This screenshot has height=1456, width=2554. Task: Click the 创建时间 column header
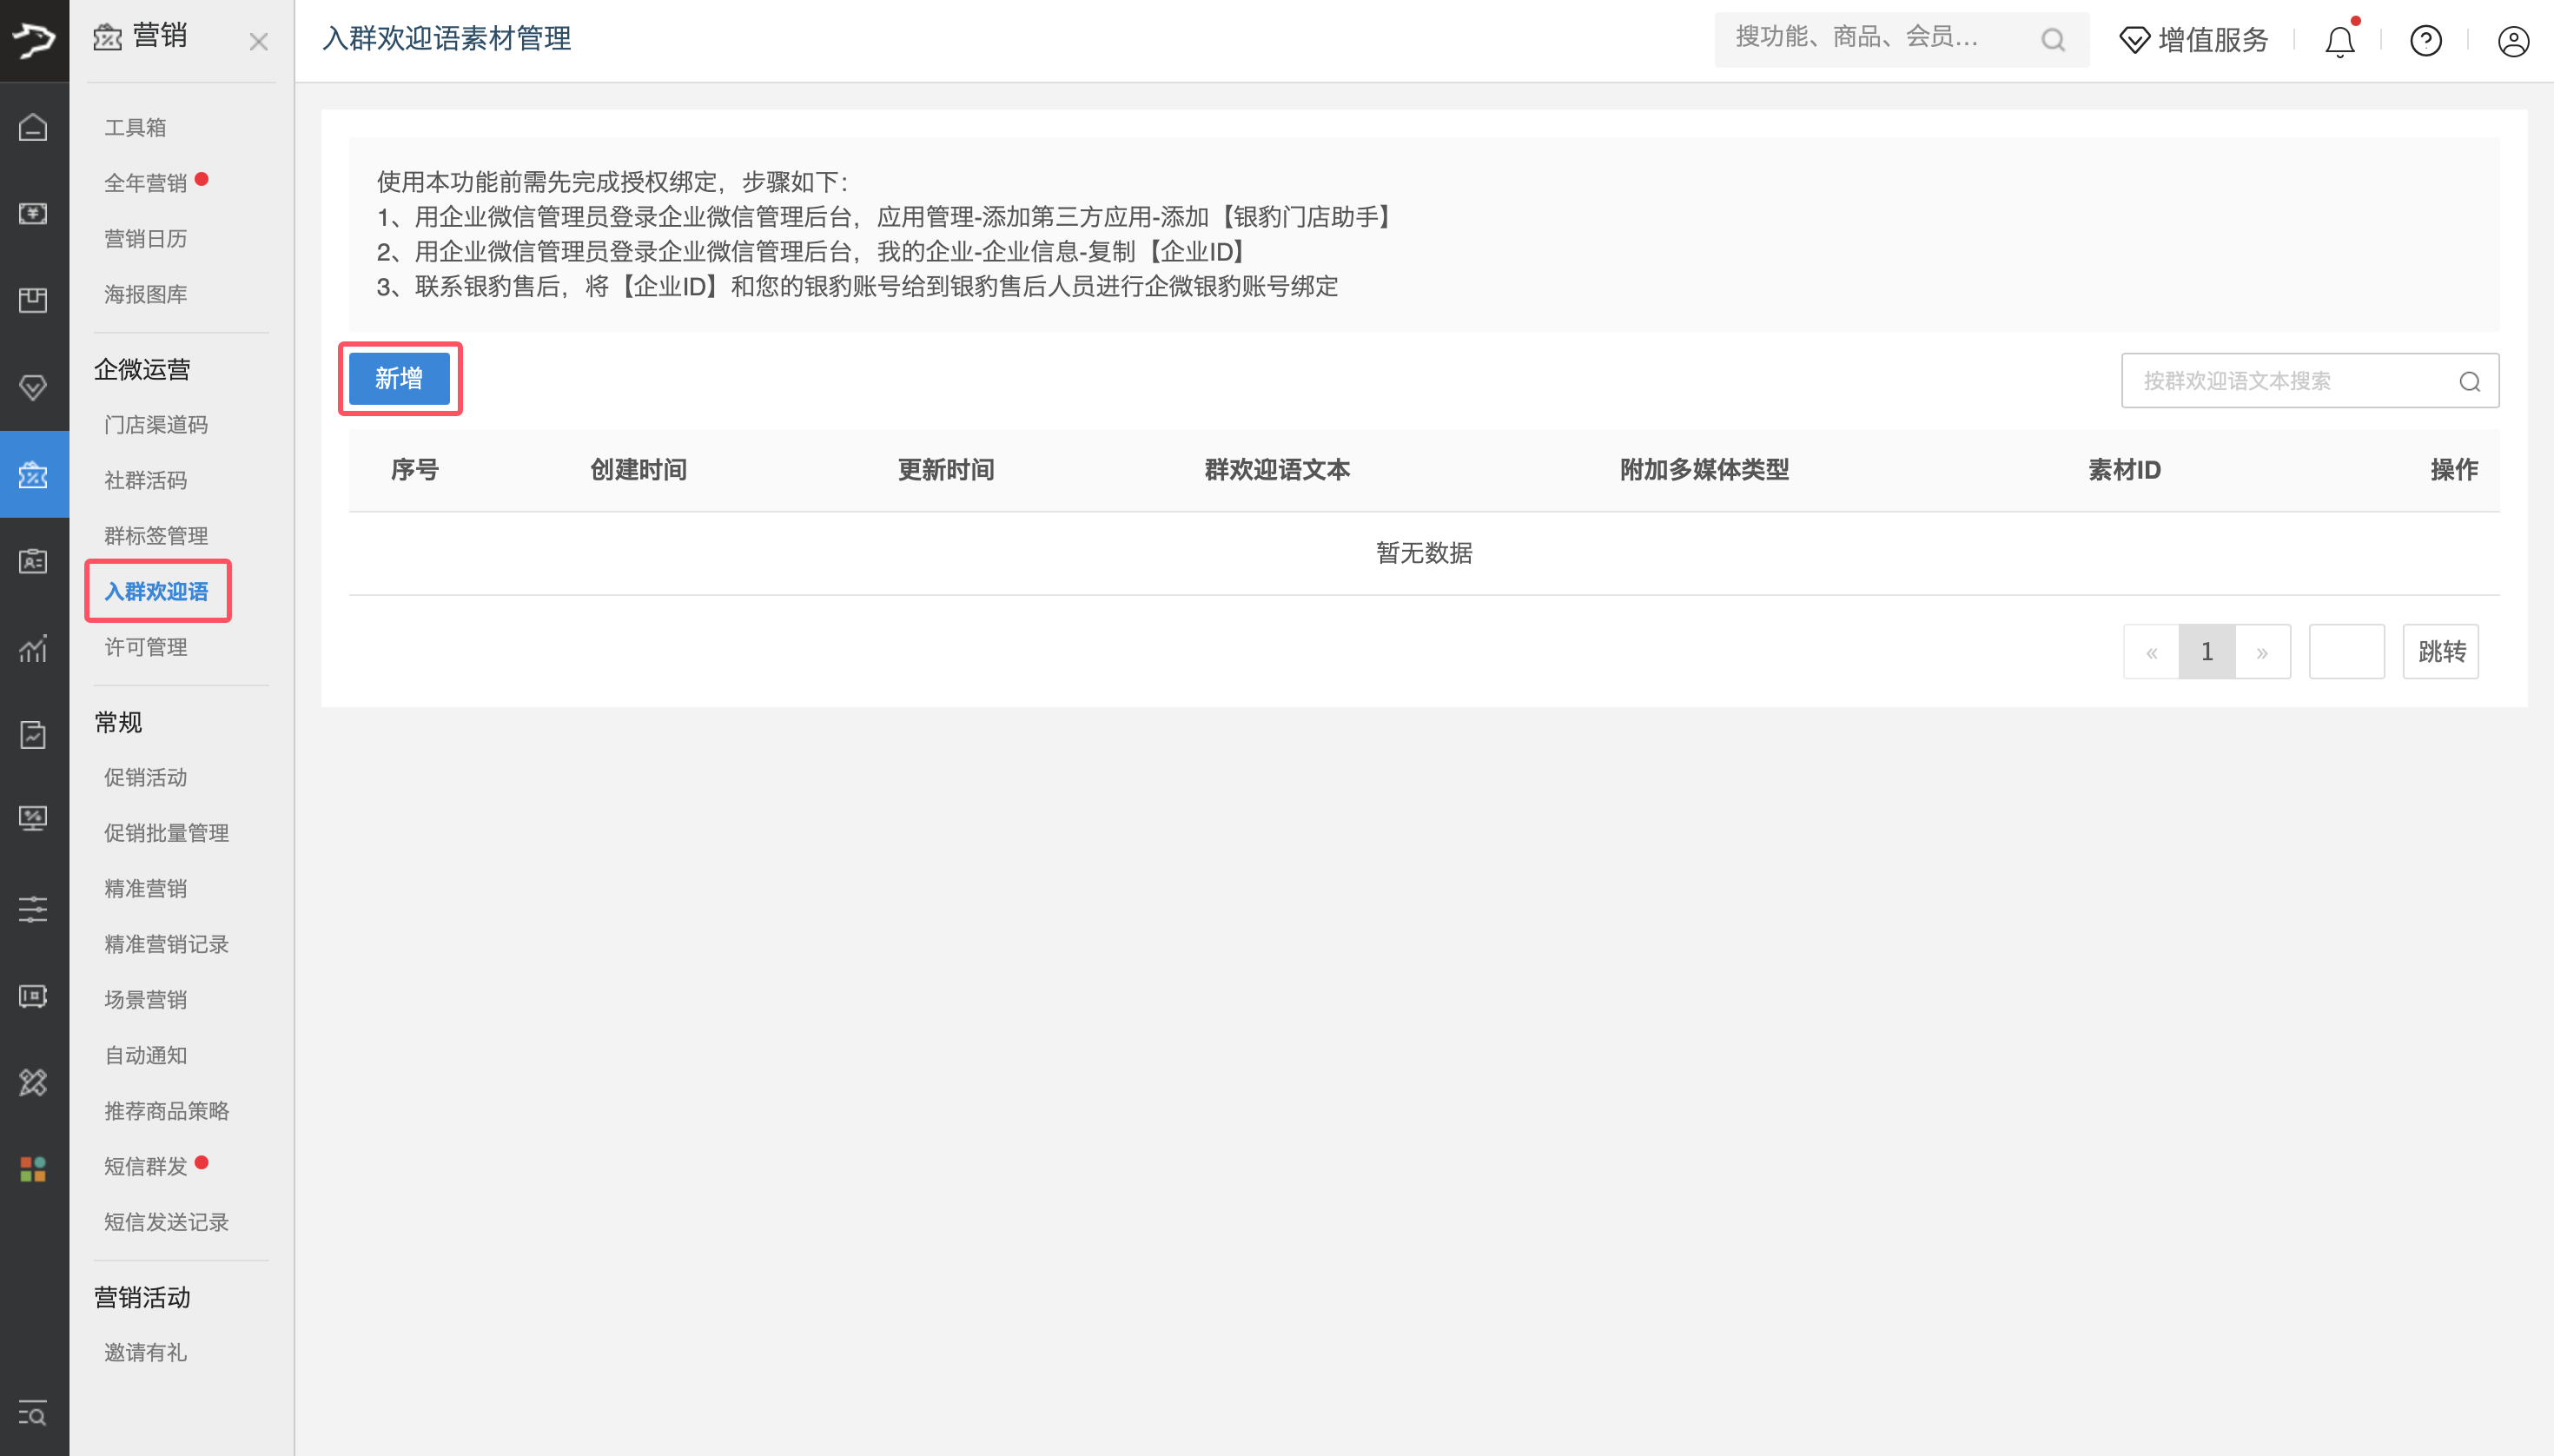click(x=638, y=469)
